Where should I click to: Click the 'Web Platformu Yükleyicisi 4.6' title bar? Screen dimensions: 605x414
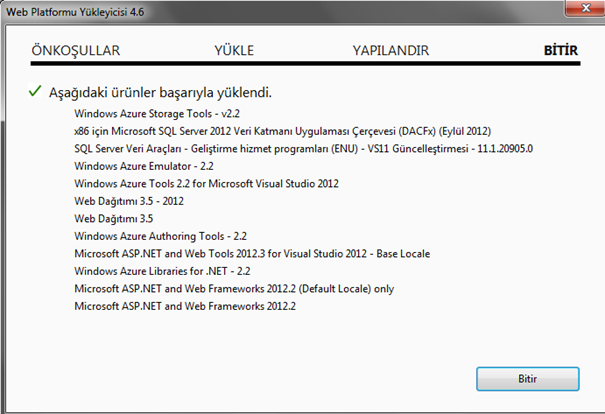click(x=76, y=12)
